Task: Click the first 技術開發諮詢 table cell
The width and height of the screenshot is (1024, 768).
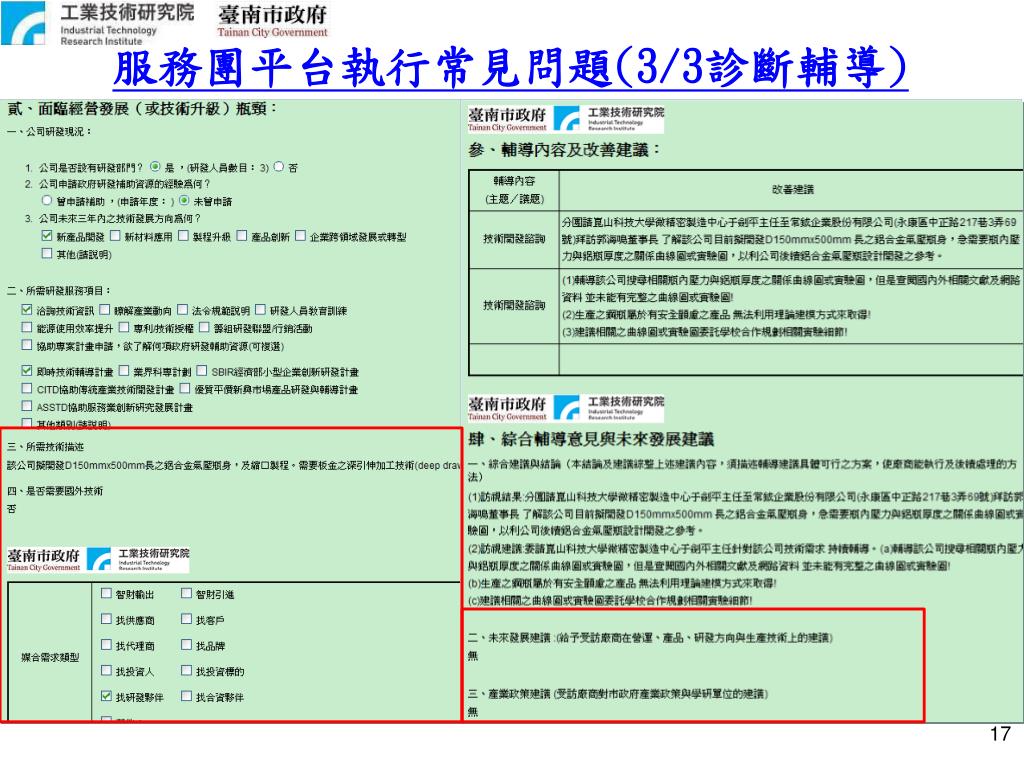Action: [x=514, y=239]
